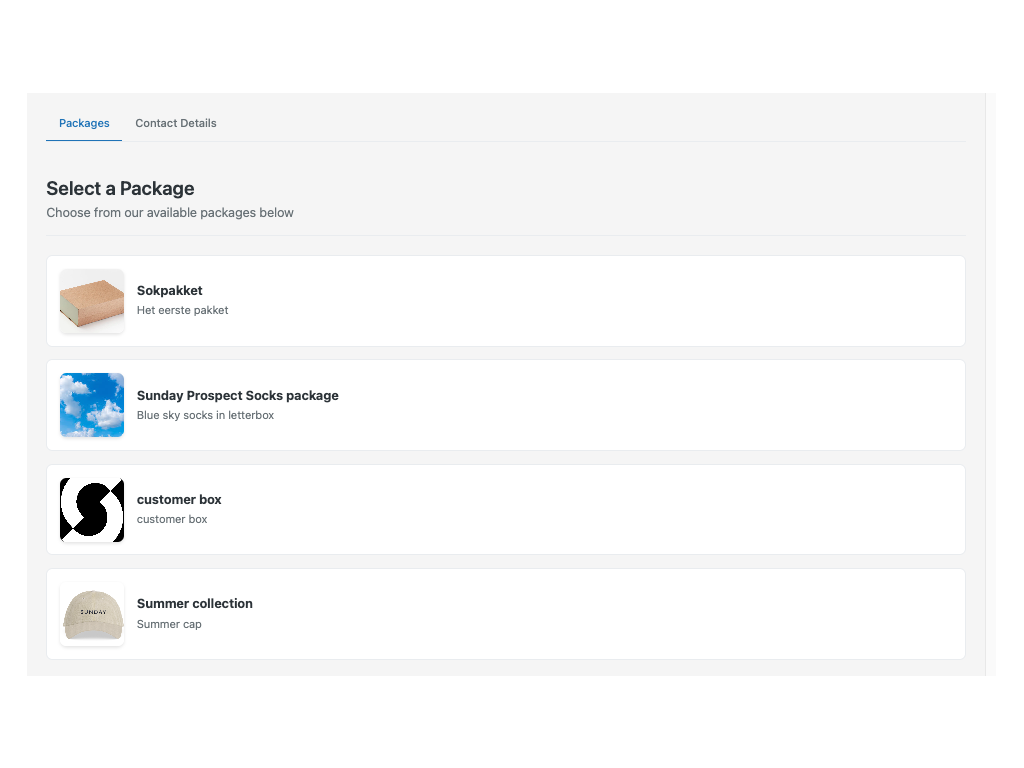Click the Summer cap description text
The image size is (1024, 768).
coord(168,623)
